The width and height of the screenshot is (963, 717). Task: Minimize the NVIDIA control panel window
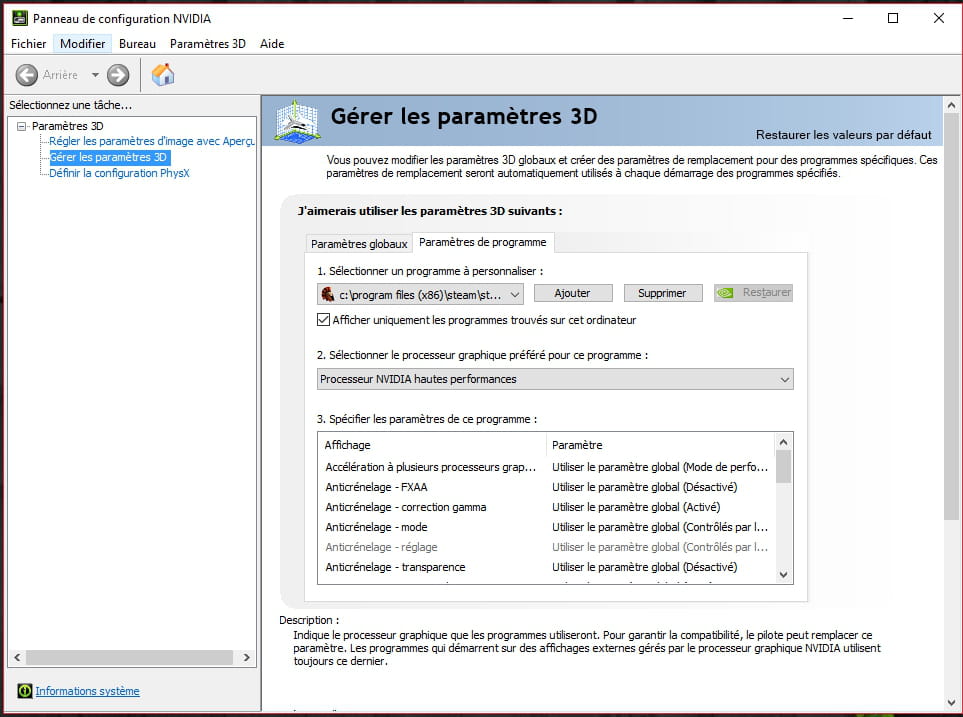tap(848, 18)
